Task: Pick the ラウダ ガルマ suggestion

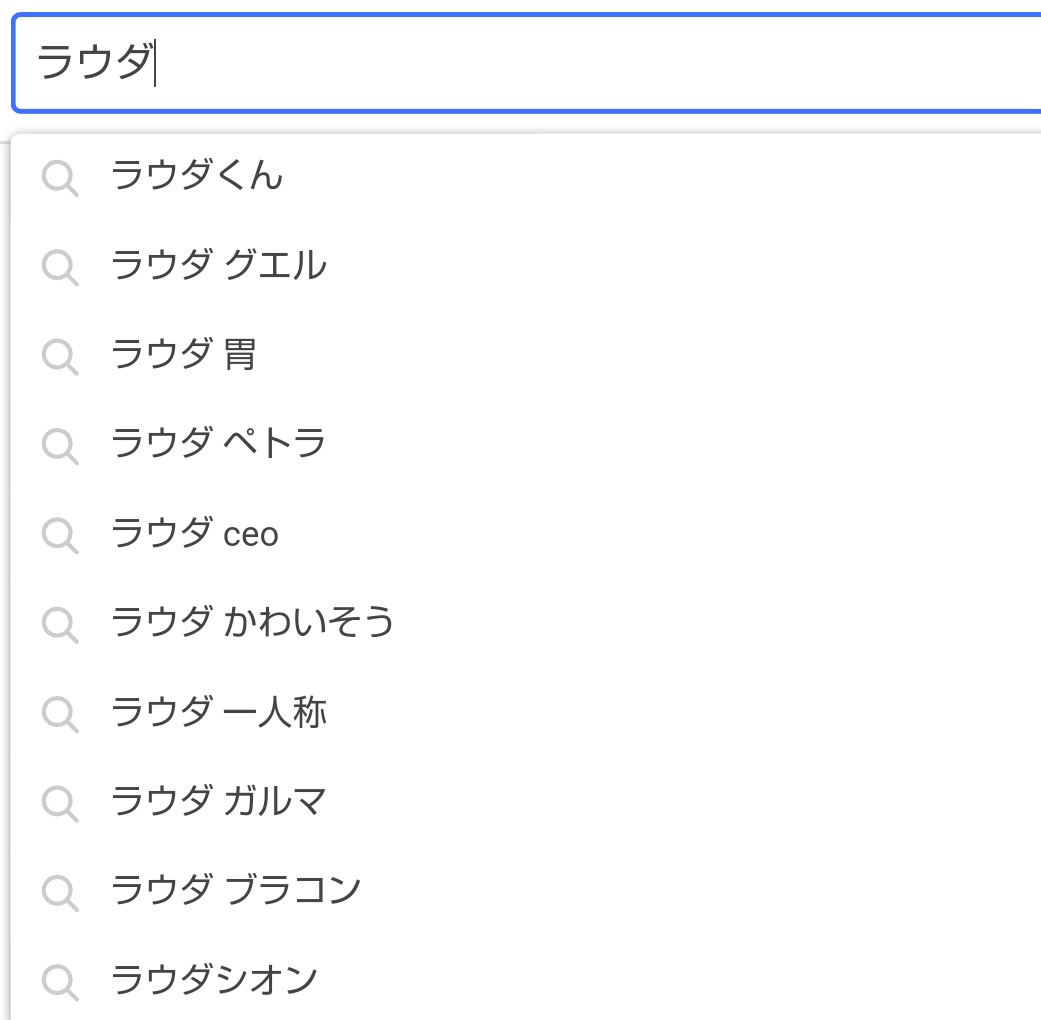Action: coord(526,801)
